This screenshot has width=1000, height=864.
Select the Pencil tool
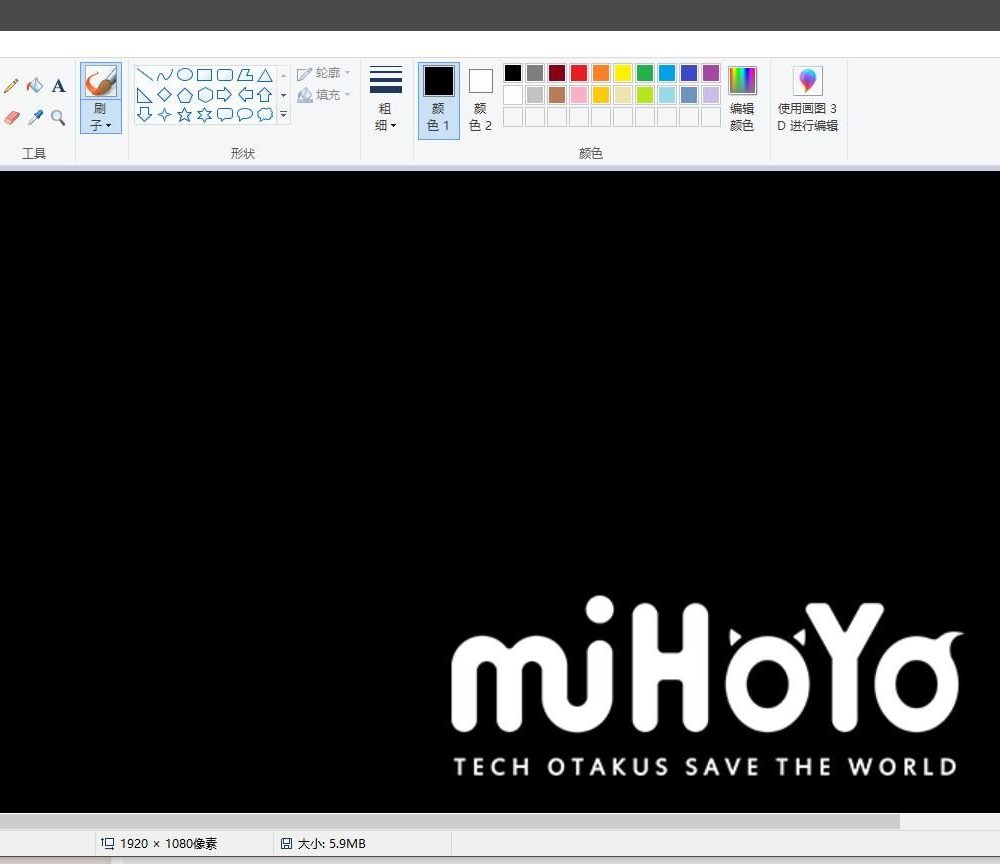11,86
